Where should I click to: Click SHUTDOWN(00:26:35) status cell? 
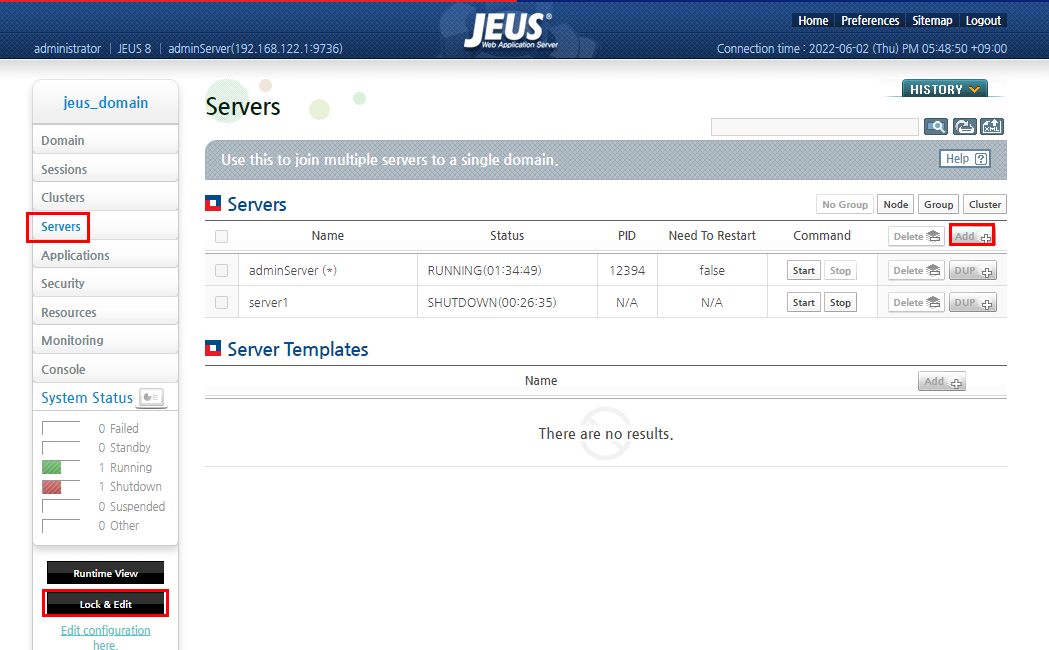click(x=492, y=302)
